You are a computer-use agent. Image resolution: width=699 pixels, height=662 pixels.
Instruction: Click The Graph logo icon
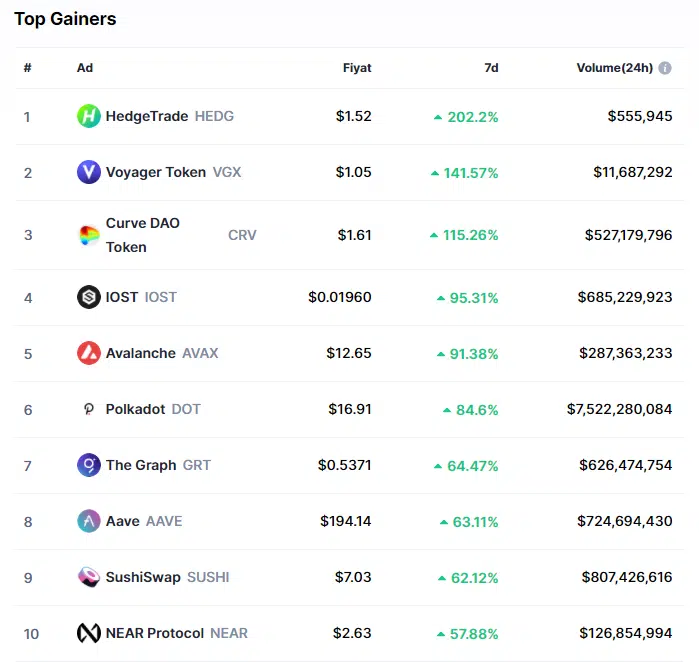point(89,465)
